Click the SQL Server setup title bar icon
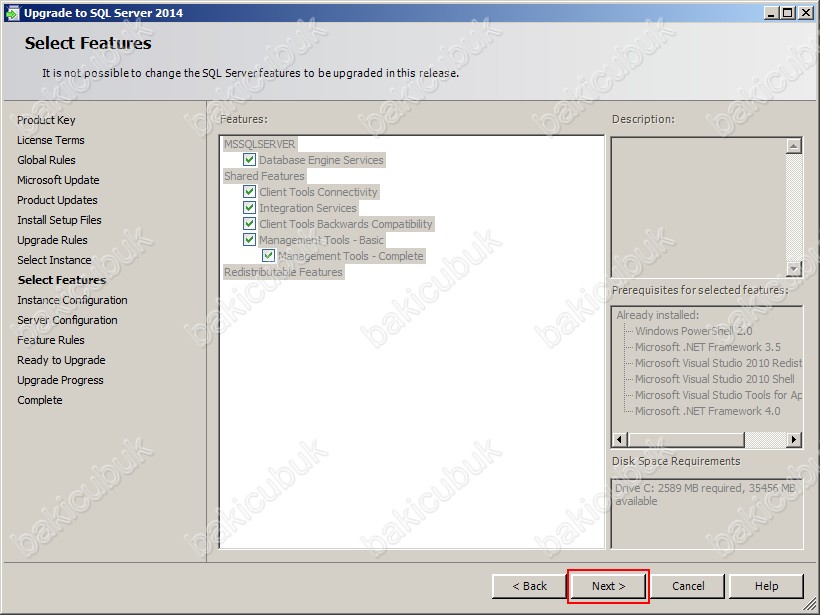The width and height of the screenshot is (820, 615). (12, 13)
